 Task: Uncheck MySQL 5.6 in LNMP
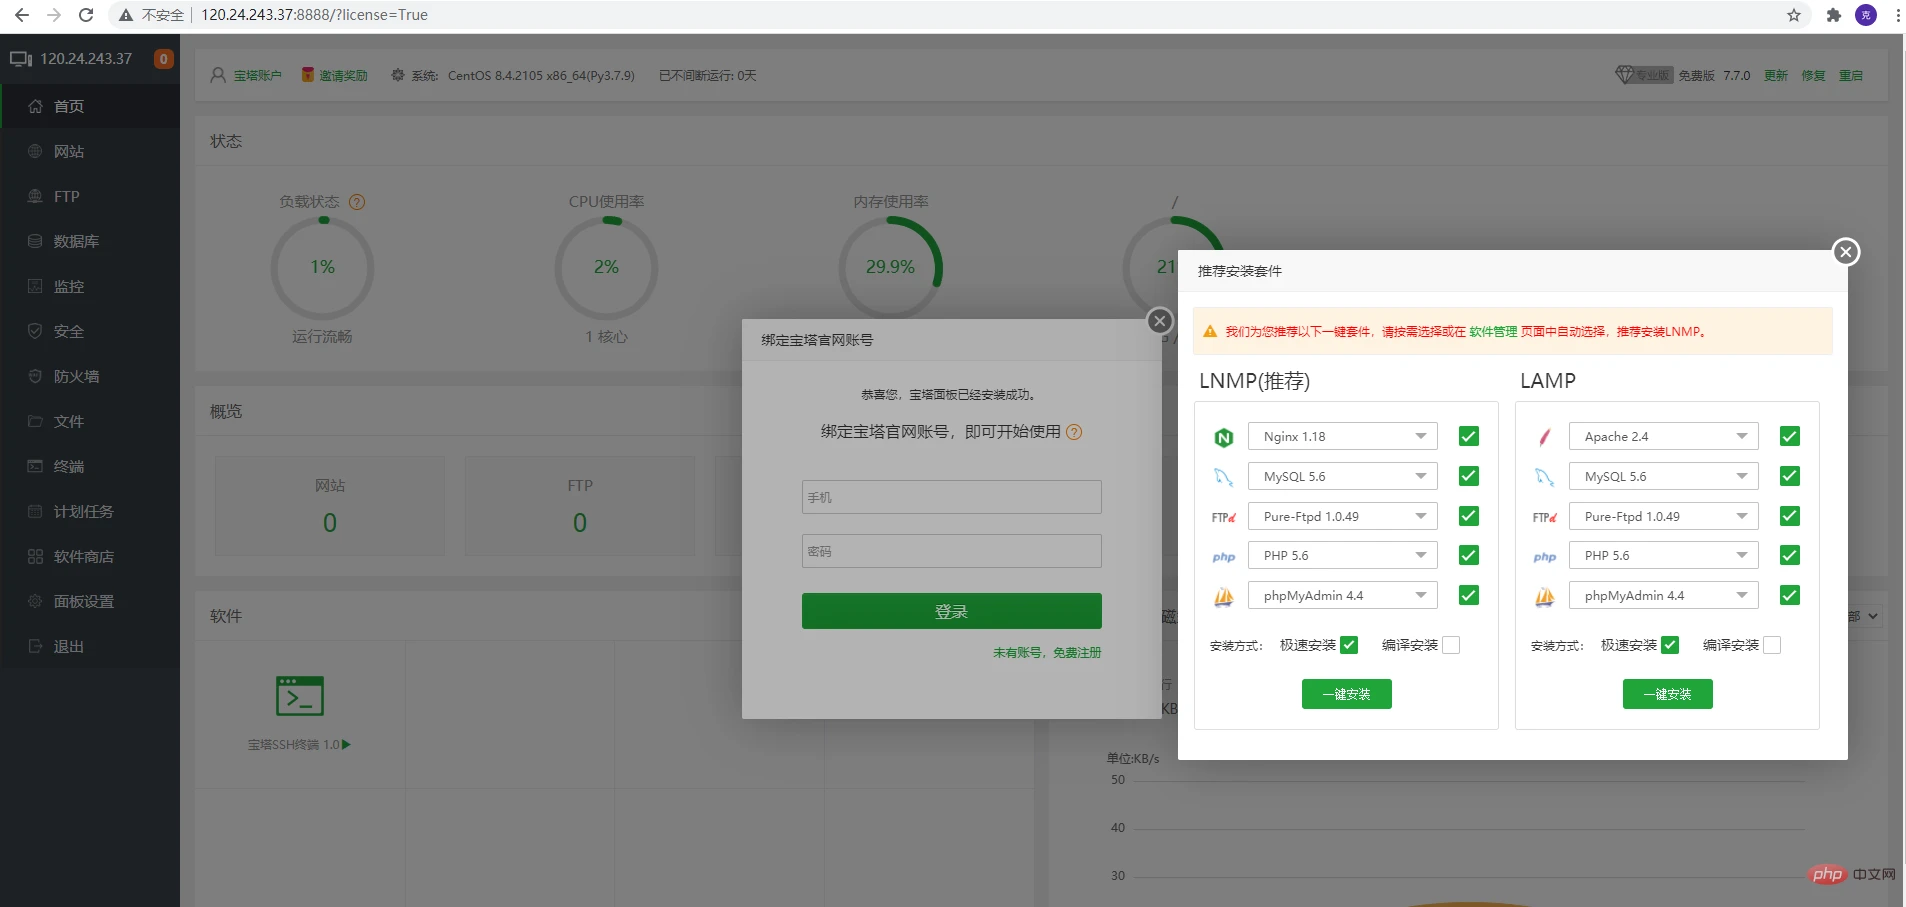1469,476
